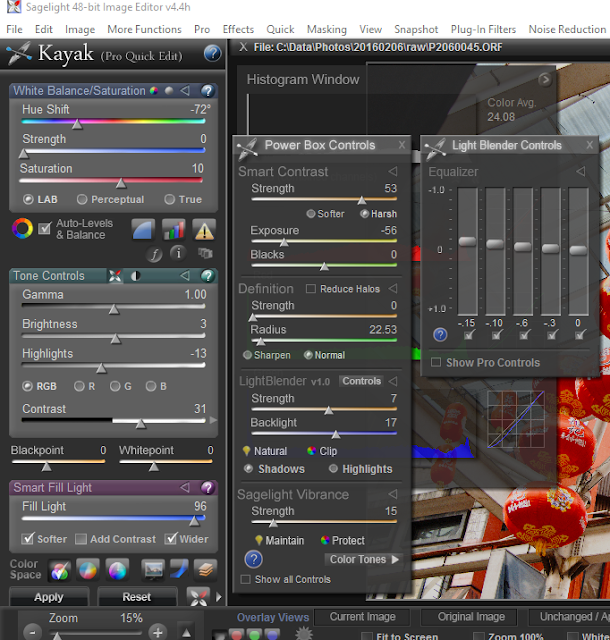Select True saturation mode
Viewport: 610px width, 640px height.
[x=169, y=199]
